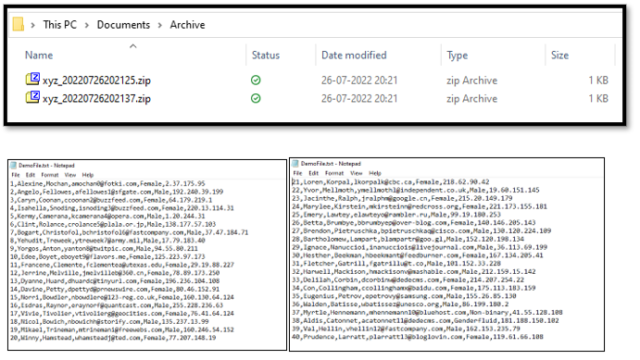Click zip Archive type of xyz_20220726202137.zip
Screen dimensions: 640x360
(472, 99)
